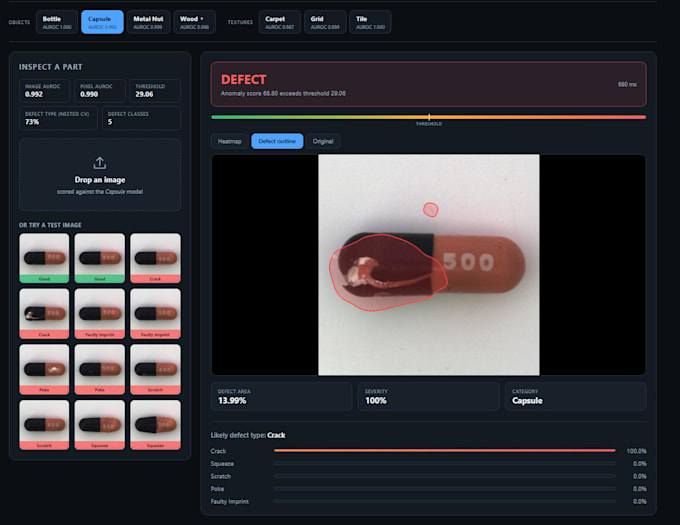Open the Grid texture model

point(325,22)
